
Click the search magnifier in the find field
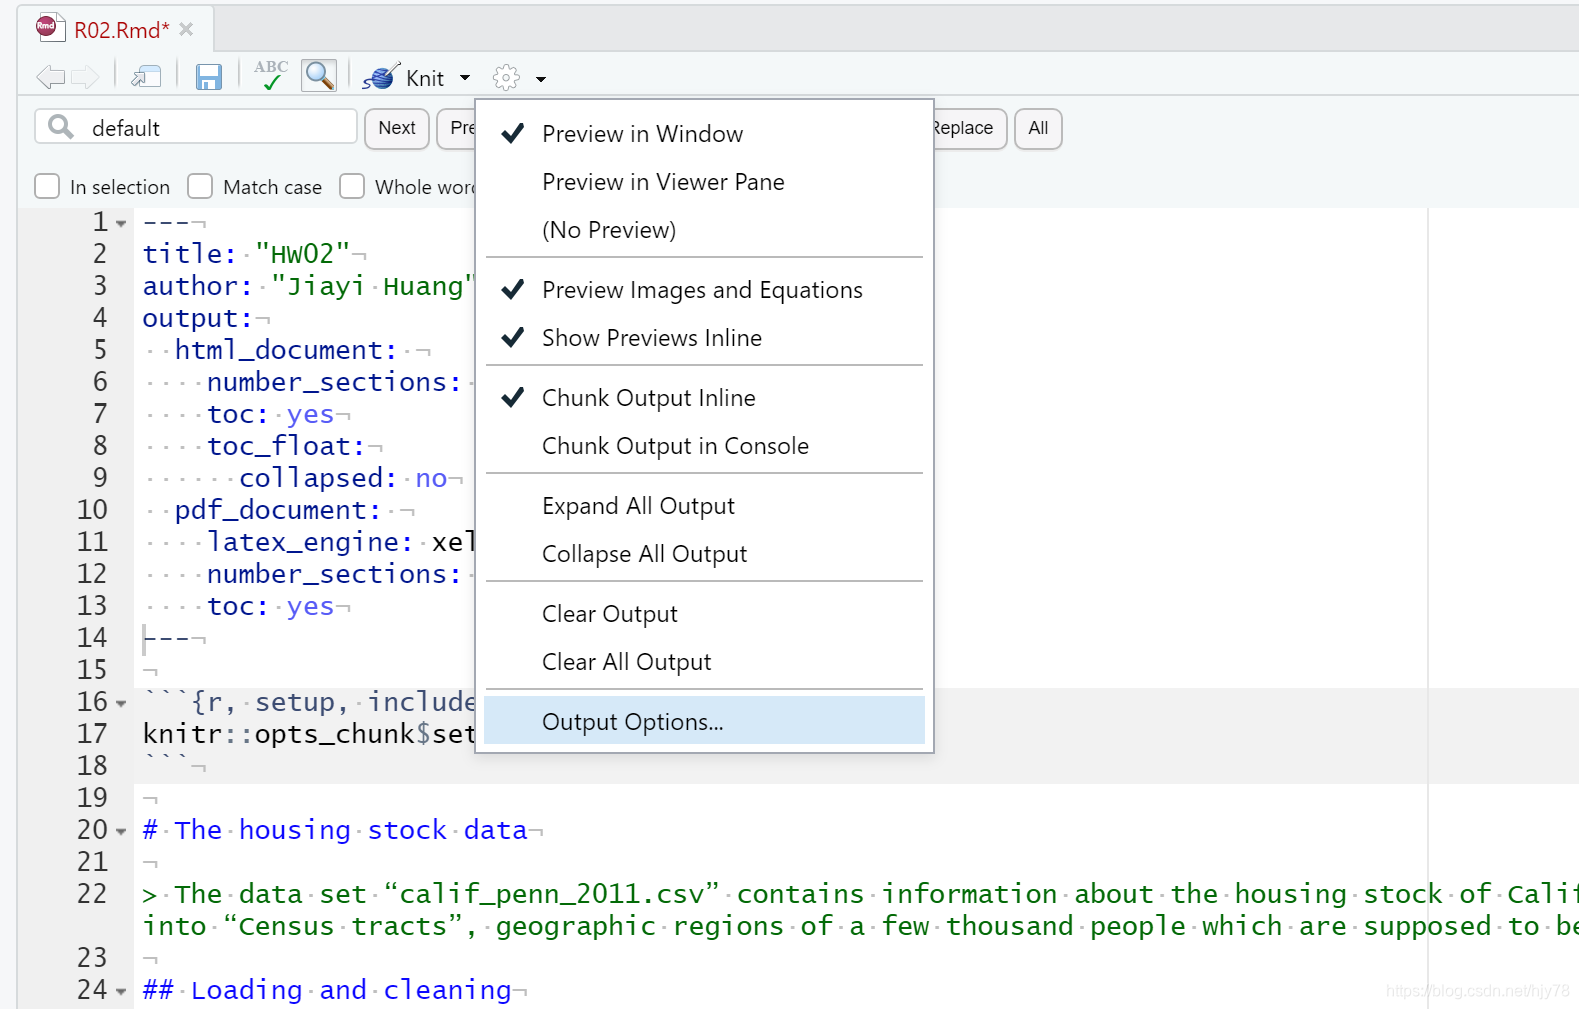pyautogui.click(x=61, y=127)
